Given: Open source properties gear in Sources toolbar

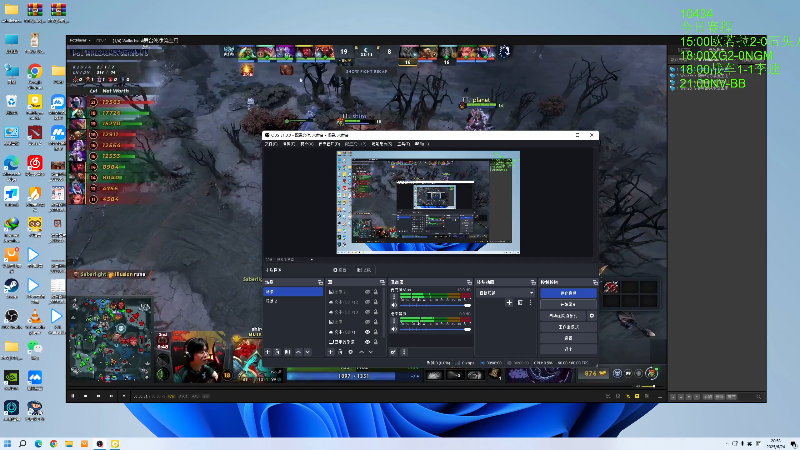Looking at the screenshot, I should coord(351,352).
